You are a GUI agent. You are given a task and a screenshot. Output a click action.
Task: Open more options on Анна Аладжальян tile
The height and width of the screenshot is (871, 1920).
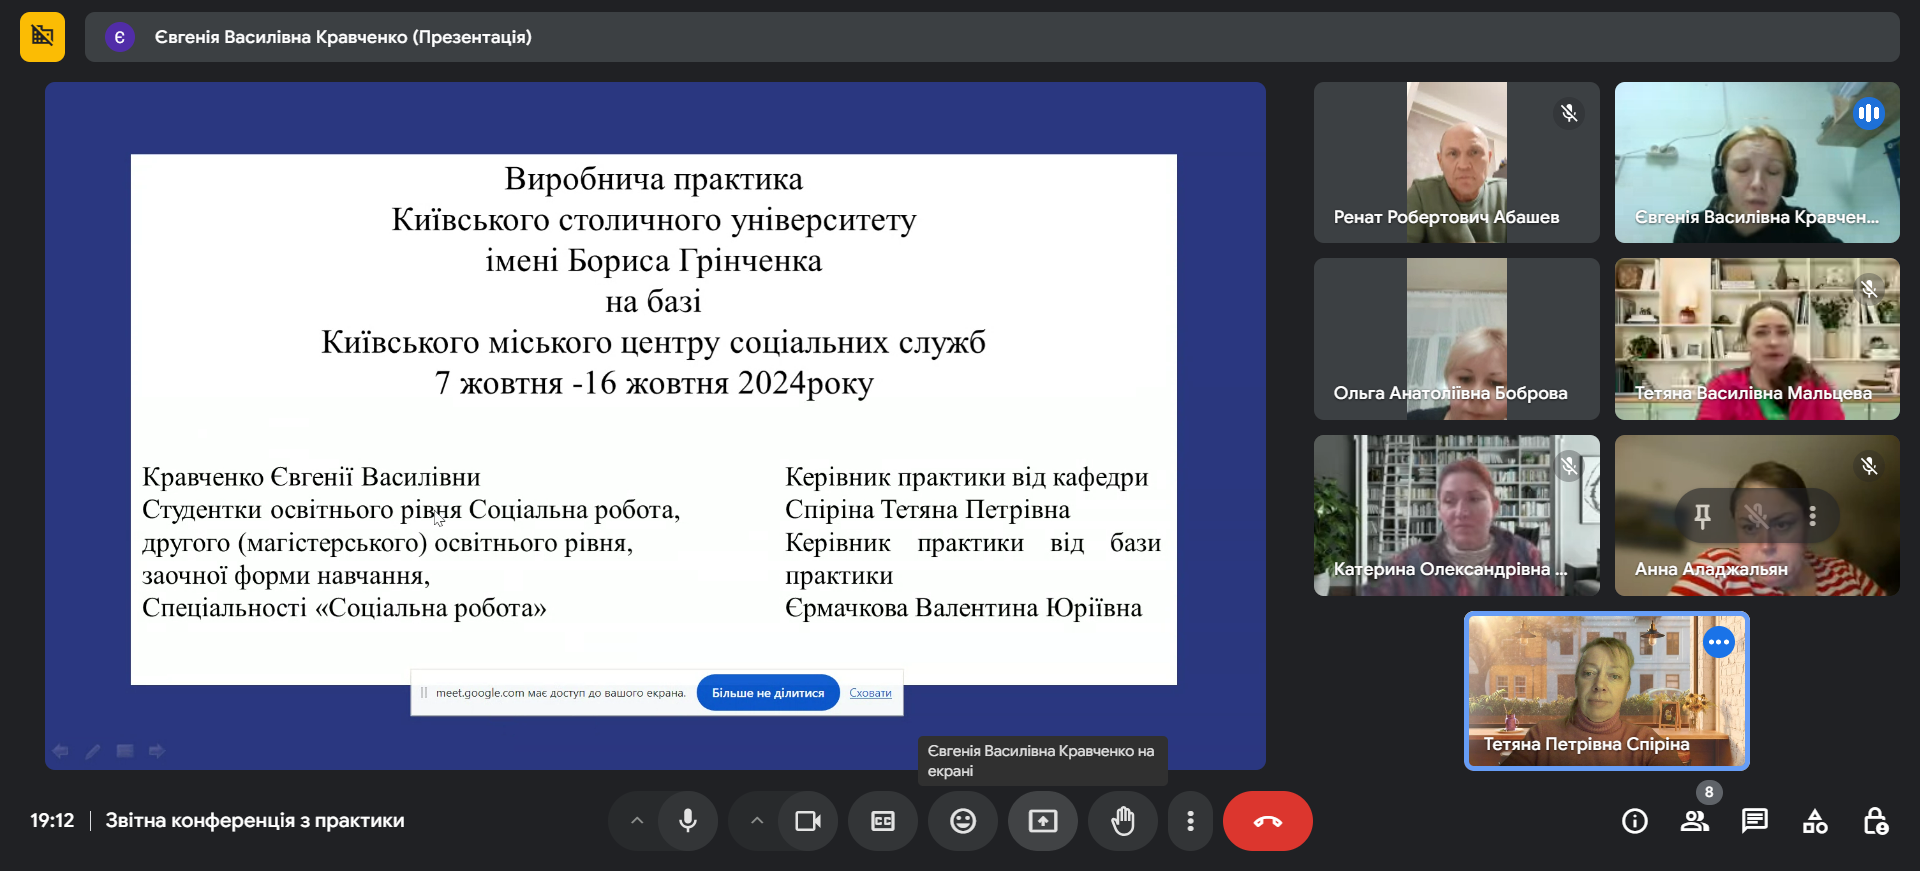tap(1812, 516)
